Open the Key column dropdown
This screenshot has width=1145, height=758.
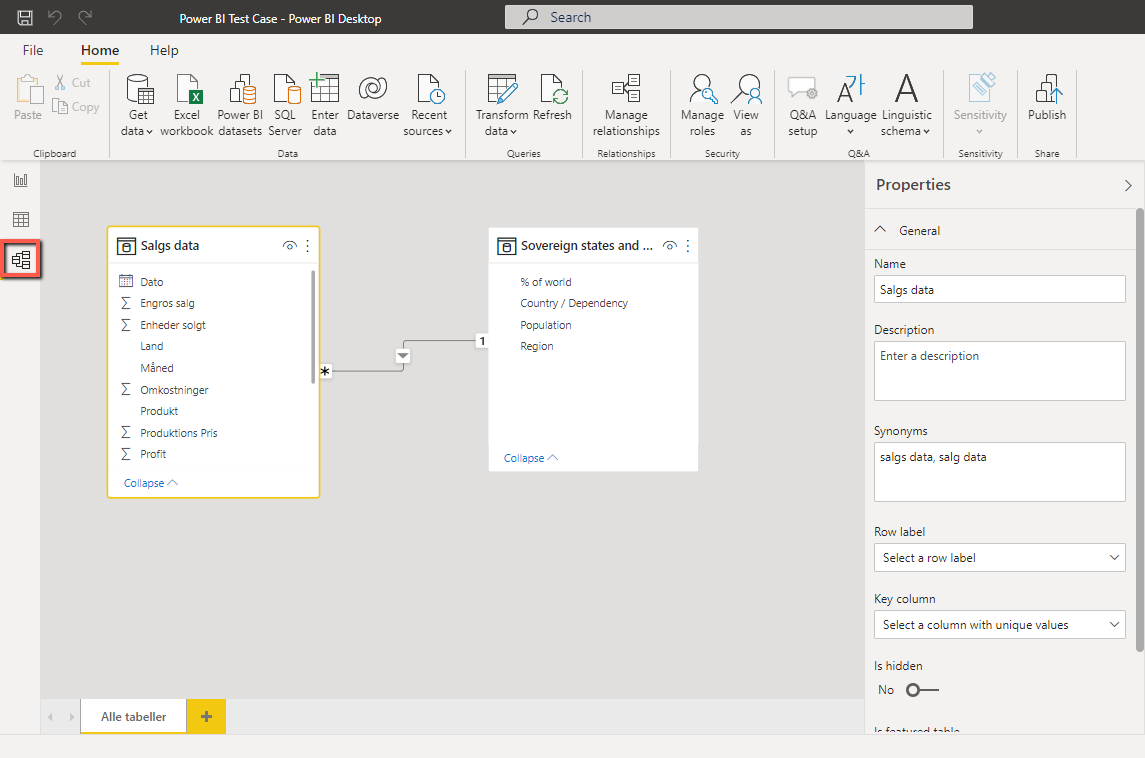coord(999,624)
